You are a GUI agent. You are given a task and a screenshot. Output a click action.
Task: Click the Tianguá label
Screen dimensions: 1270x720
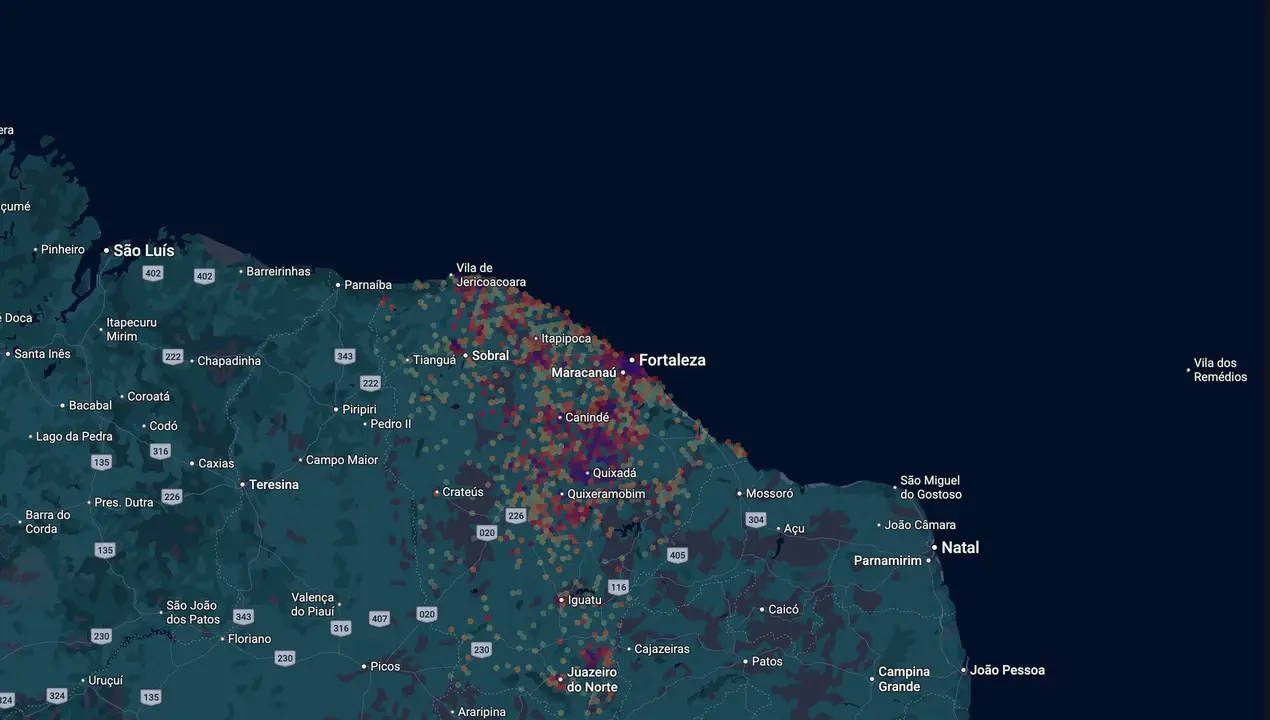click(434, 360)
